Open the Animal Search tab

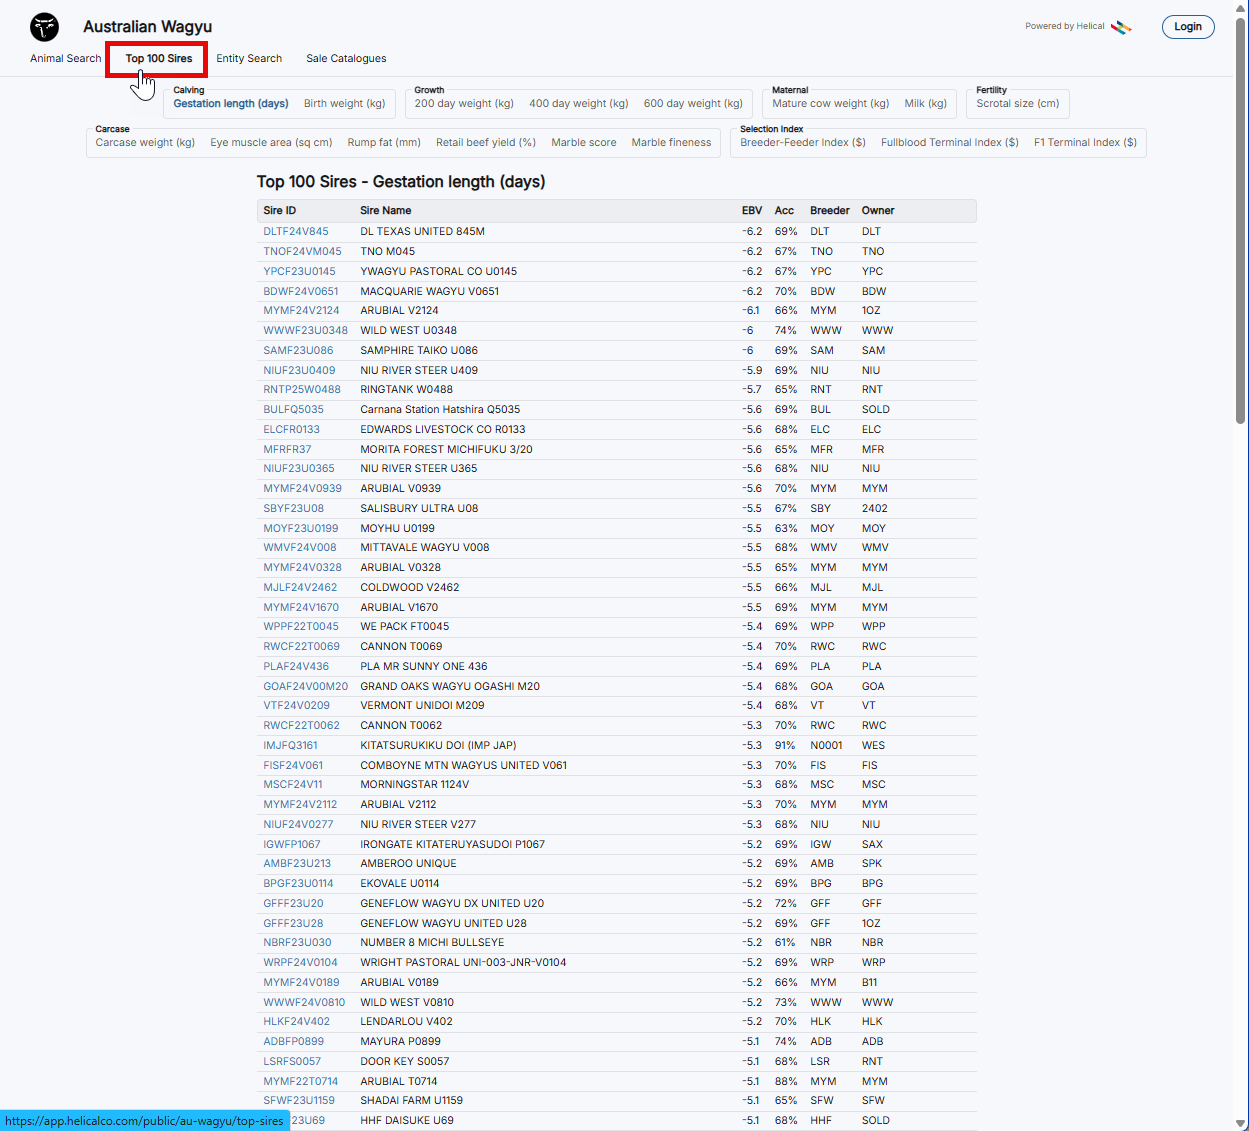click(x=65, y=59)
